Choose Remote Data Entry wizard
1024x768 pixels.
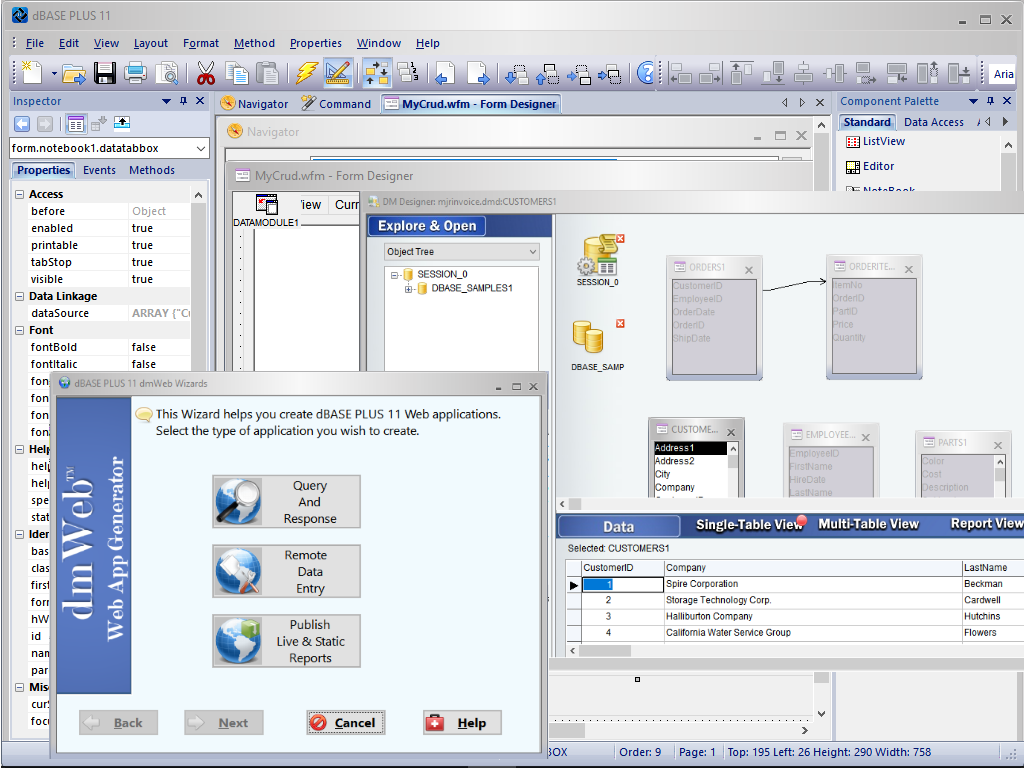(x=286, y=571)
